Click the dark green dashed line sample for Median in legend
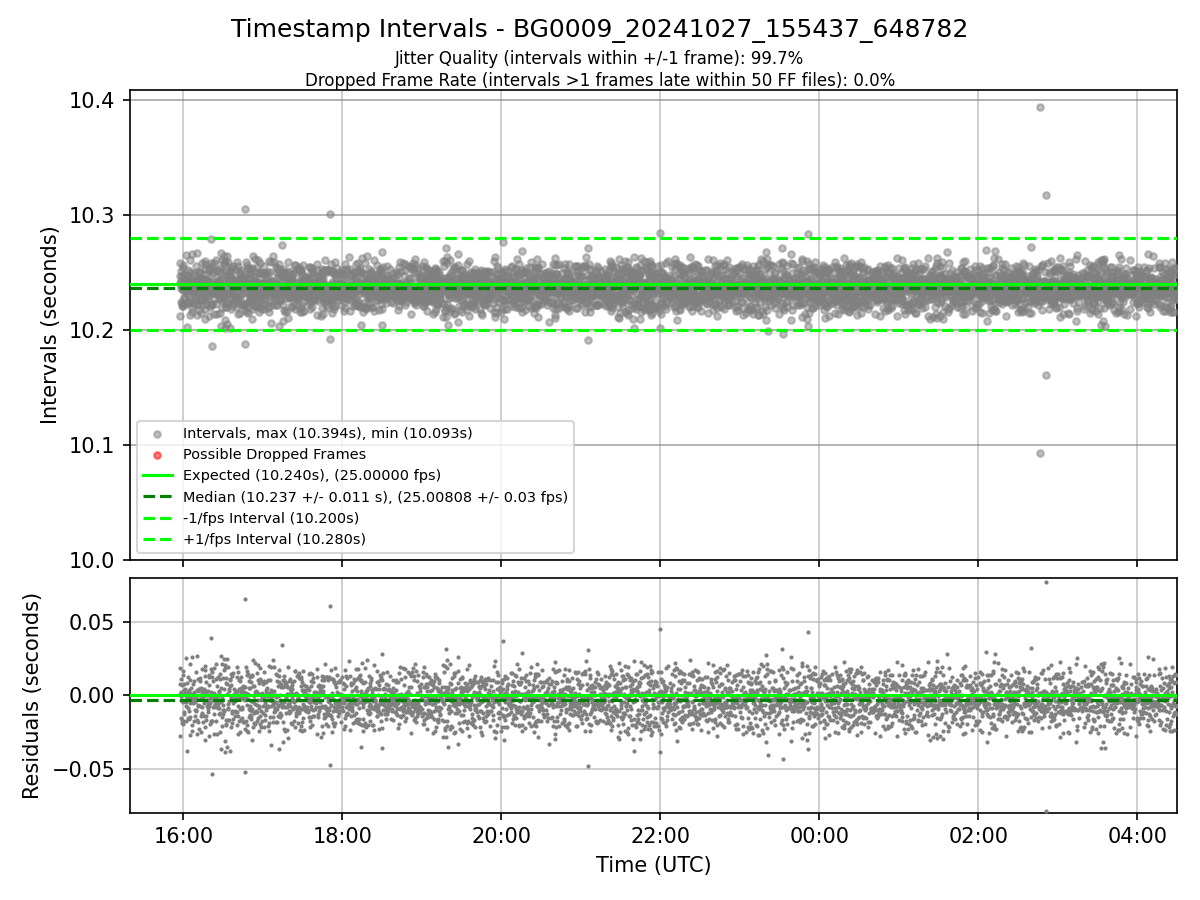The height and width of the screenshot is (900, 1200). (x=157, y=497)
